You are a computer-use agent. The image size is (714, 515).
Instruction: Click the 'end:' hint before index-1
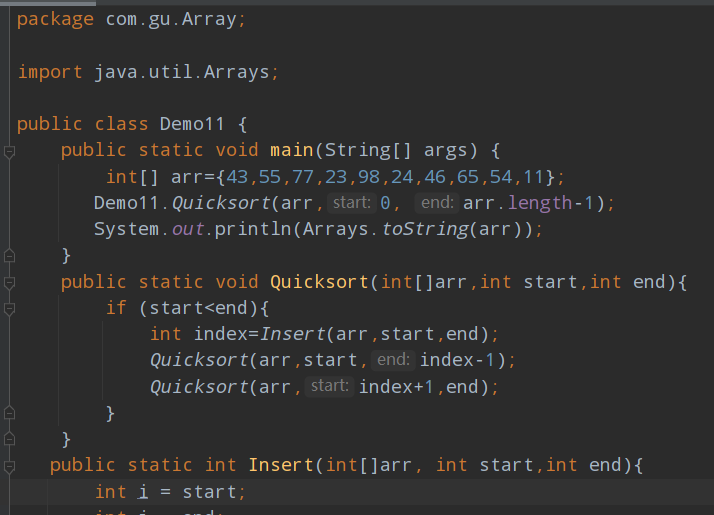tap(393, 360)
